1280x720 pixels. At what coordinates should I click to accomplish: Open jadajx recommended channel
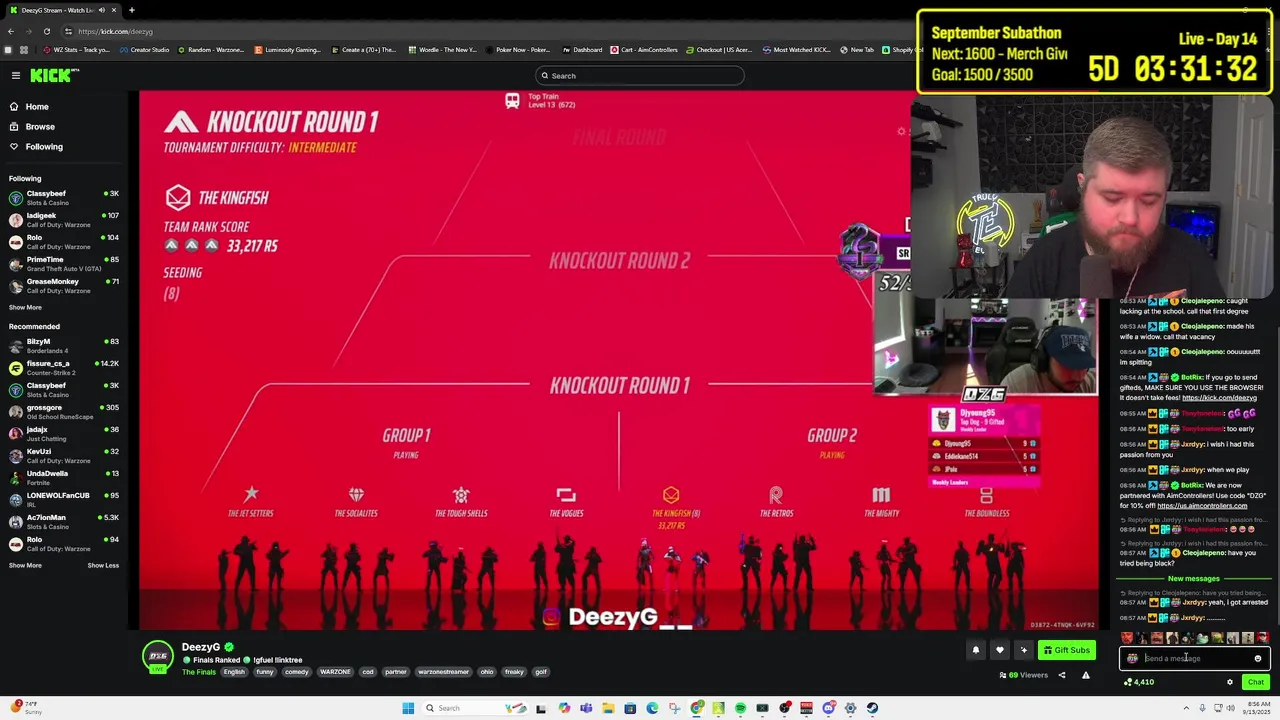[x=64, y=434]
